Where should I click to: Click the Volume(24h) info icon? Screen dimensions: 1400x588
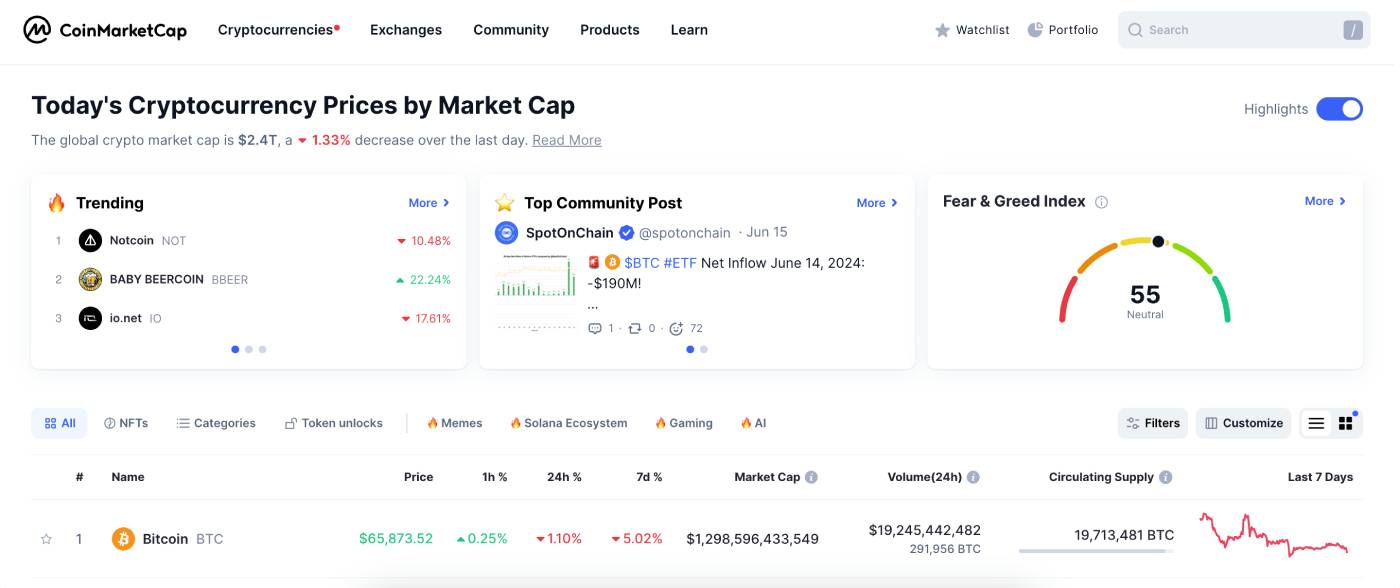point(973,477)
